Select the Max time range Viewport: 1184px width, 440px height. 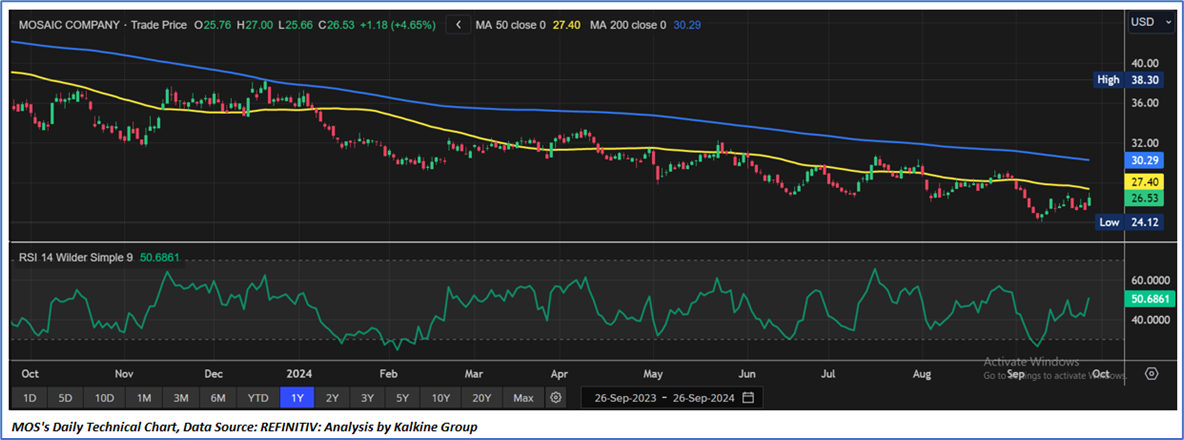click(x=522, y=397)
